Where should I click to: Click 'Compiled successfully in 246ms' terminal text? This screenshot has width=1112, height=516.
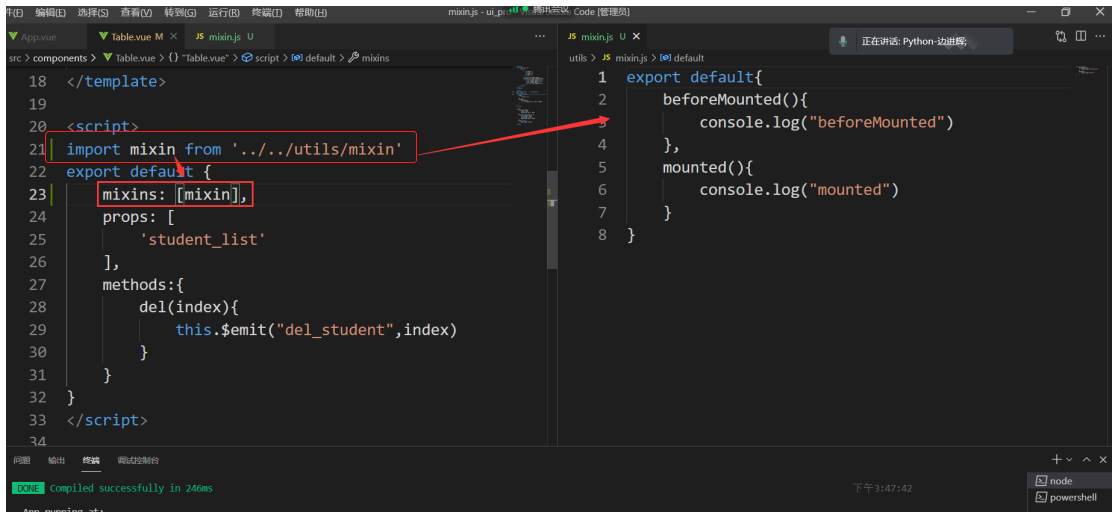131,488
